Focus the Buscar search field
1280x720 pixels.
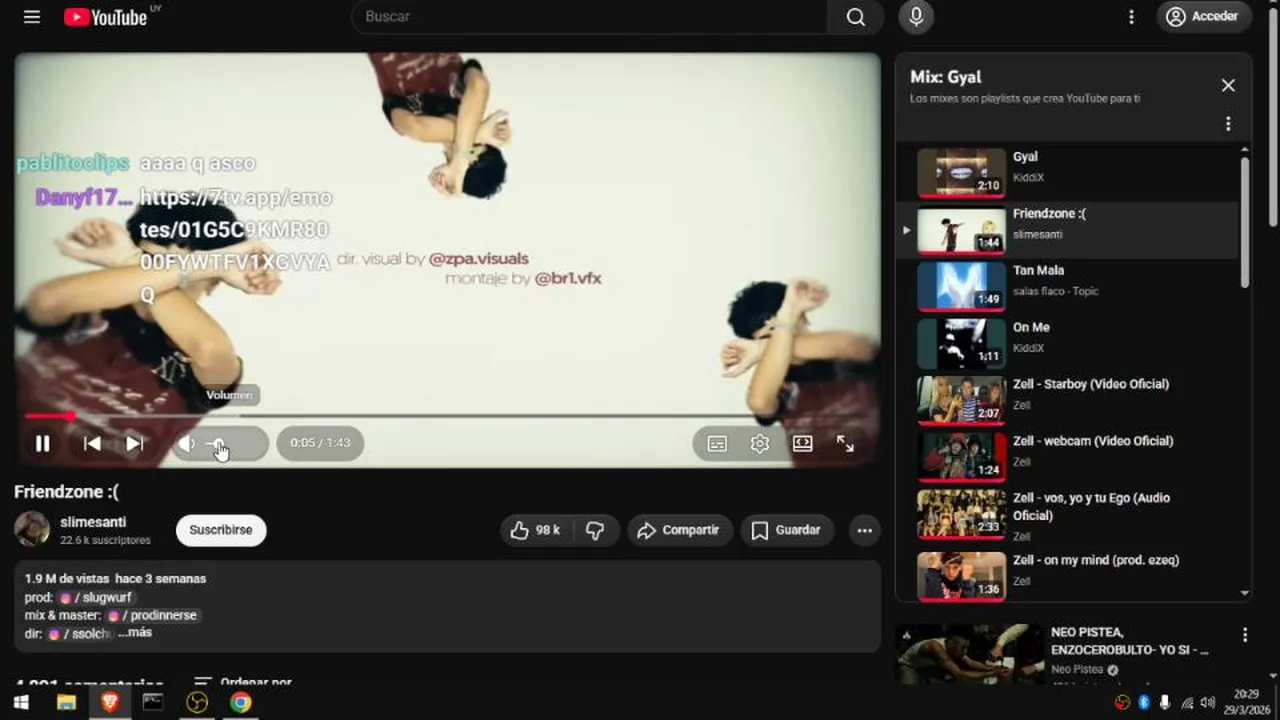[590, 17]
